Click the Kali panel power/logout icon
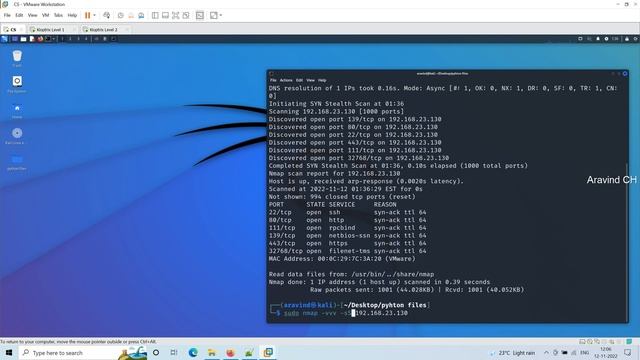640x360 pixels. pos(635,39)
